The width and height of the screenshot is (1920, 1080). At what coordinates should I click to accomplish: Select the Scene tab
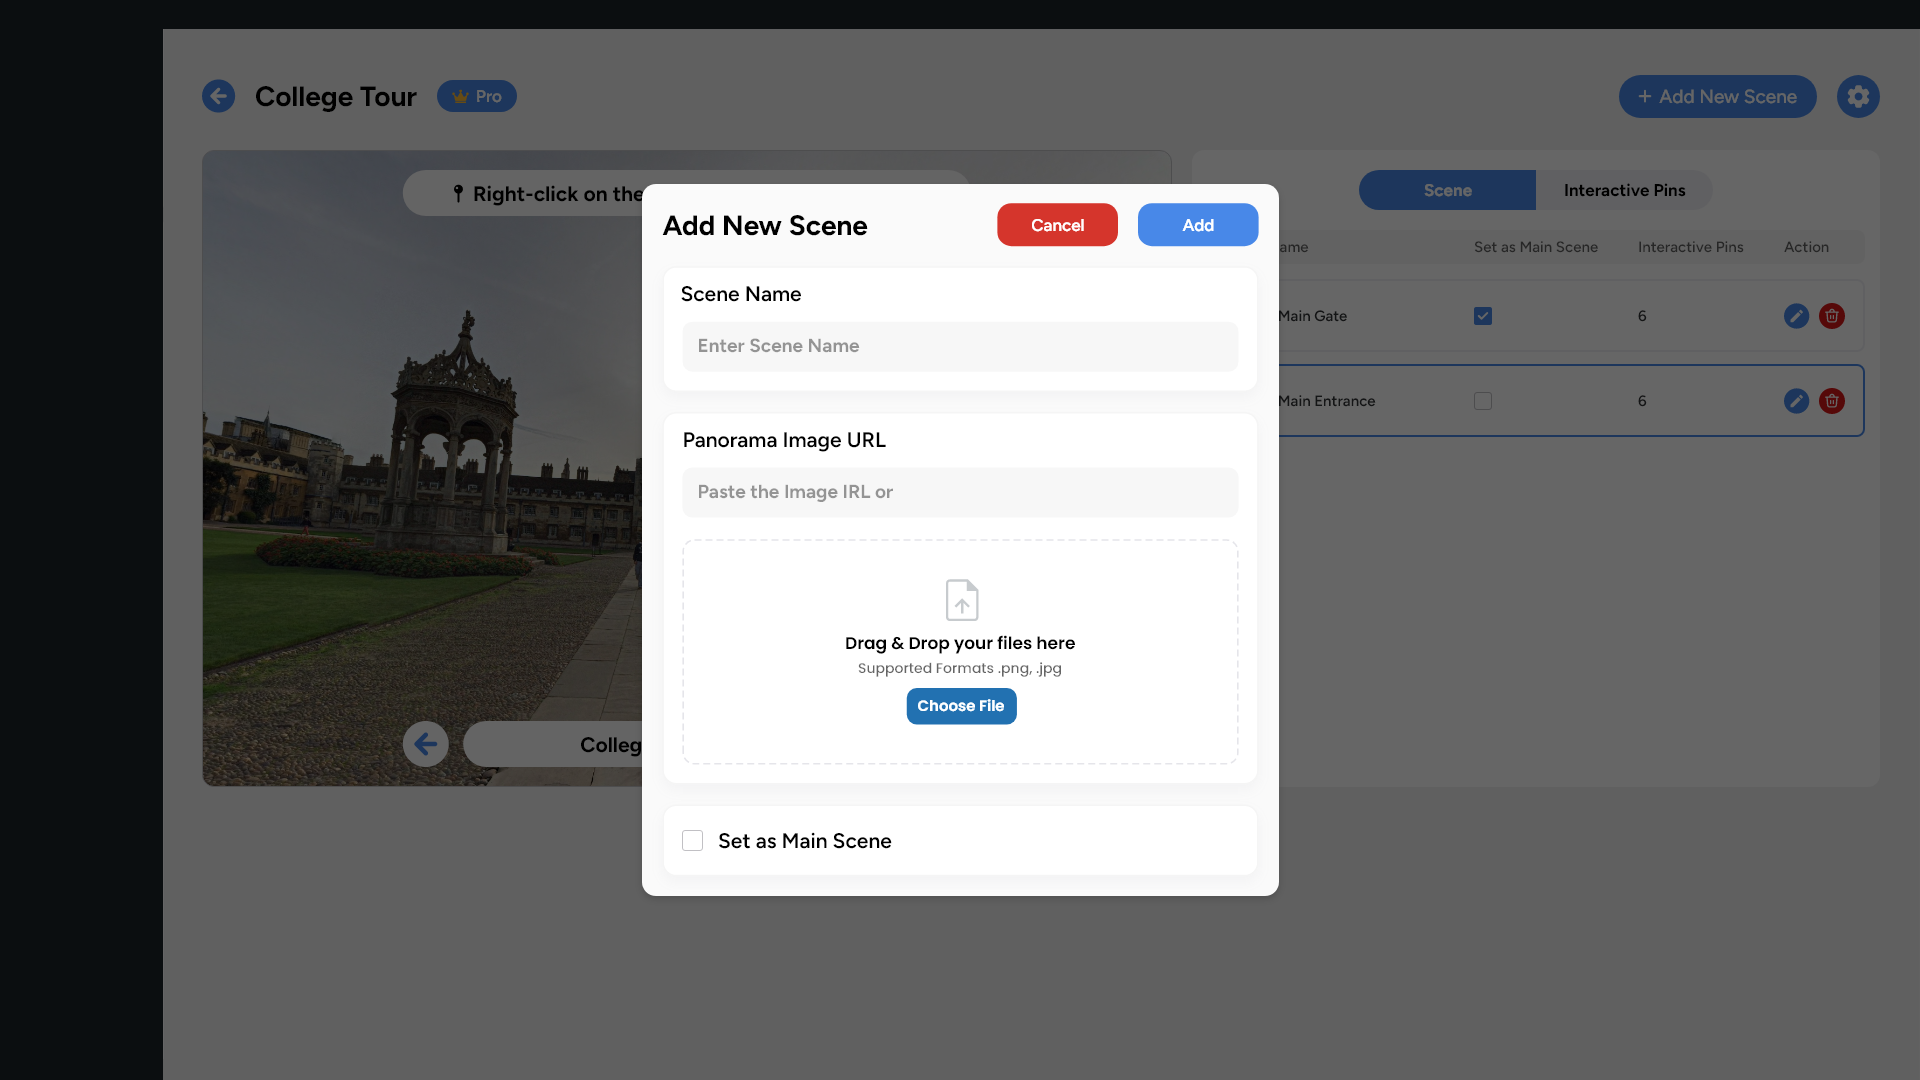(1447, 190)
